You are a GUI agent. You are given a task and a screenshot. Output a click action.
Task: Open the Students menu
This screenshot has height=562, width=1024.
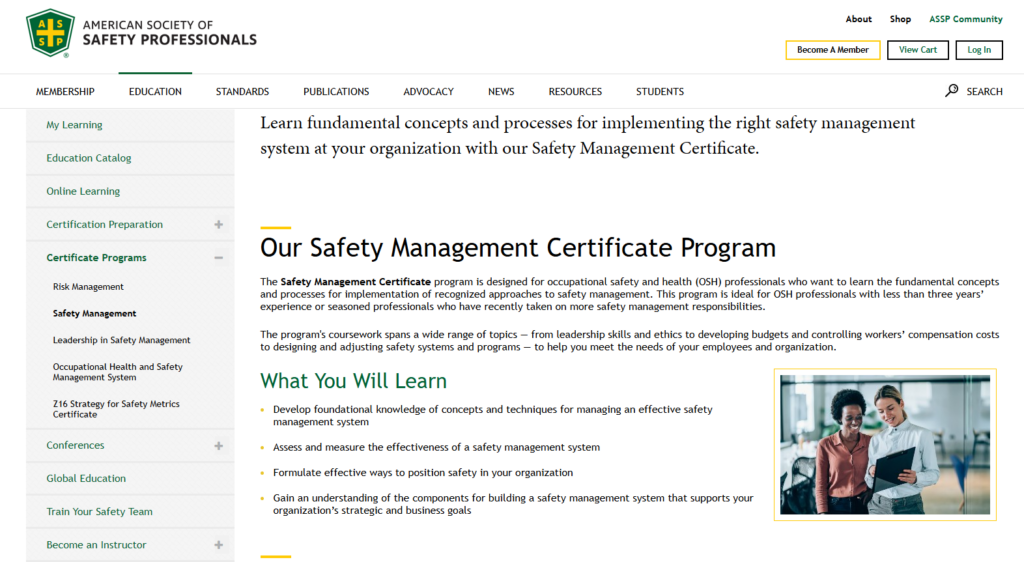point(660,91)
